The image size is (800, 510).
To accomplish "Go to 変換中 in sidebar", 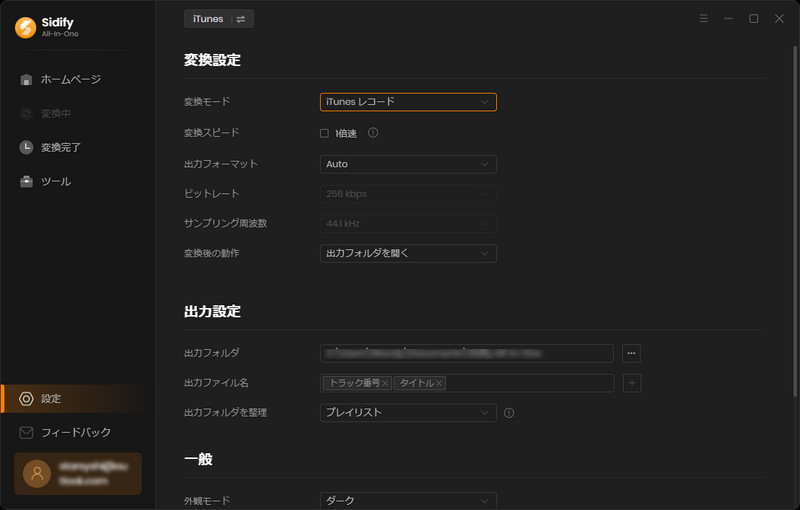I will tap(78, 113).
